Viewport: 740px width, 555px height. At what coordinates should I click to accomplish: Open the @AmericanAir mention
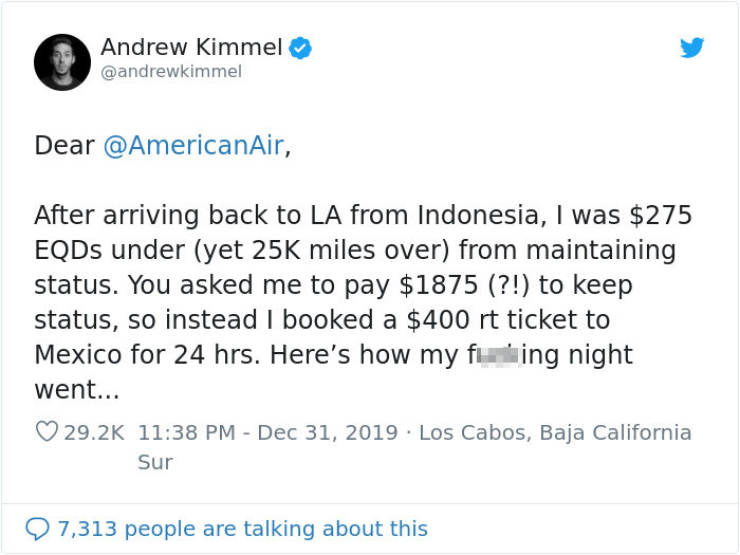click(193, 145)
